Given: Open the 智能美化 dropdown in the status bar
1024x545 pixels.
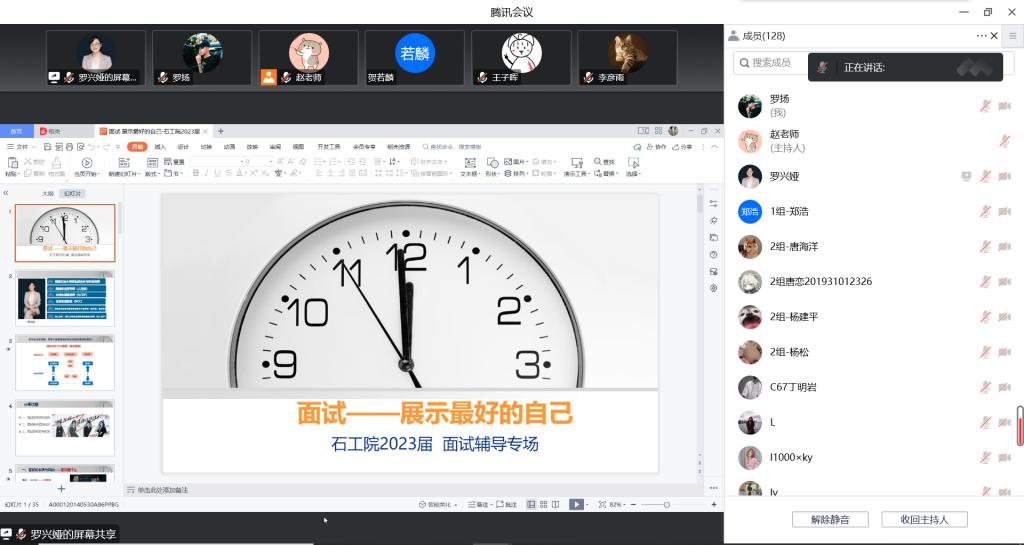Looking at the screenshot, I should [438, 505].
